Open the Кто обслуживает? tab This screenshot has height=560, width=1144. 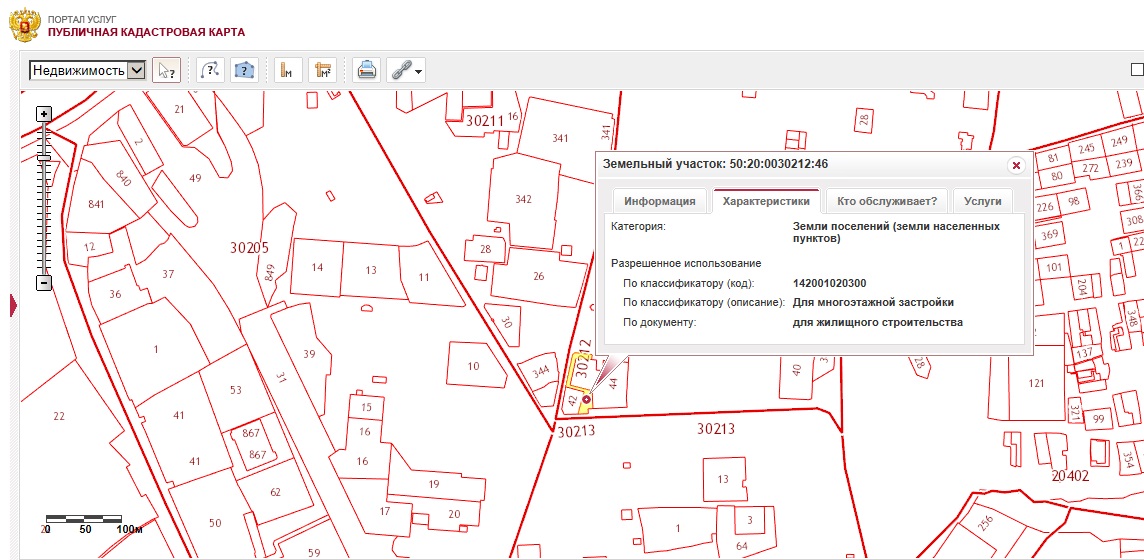pyautogui.click(x=886, y=201)
